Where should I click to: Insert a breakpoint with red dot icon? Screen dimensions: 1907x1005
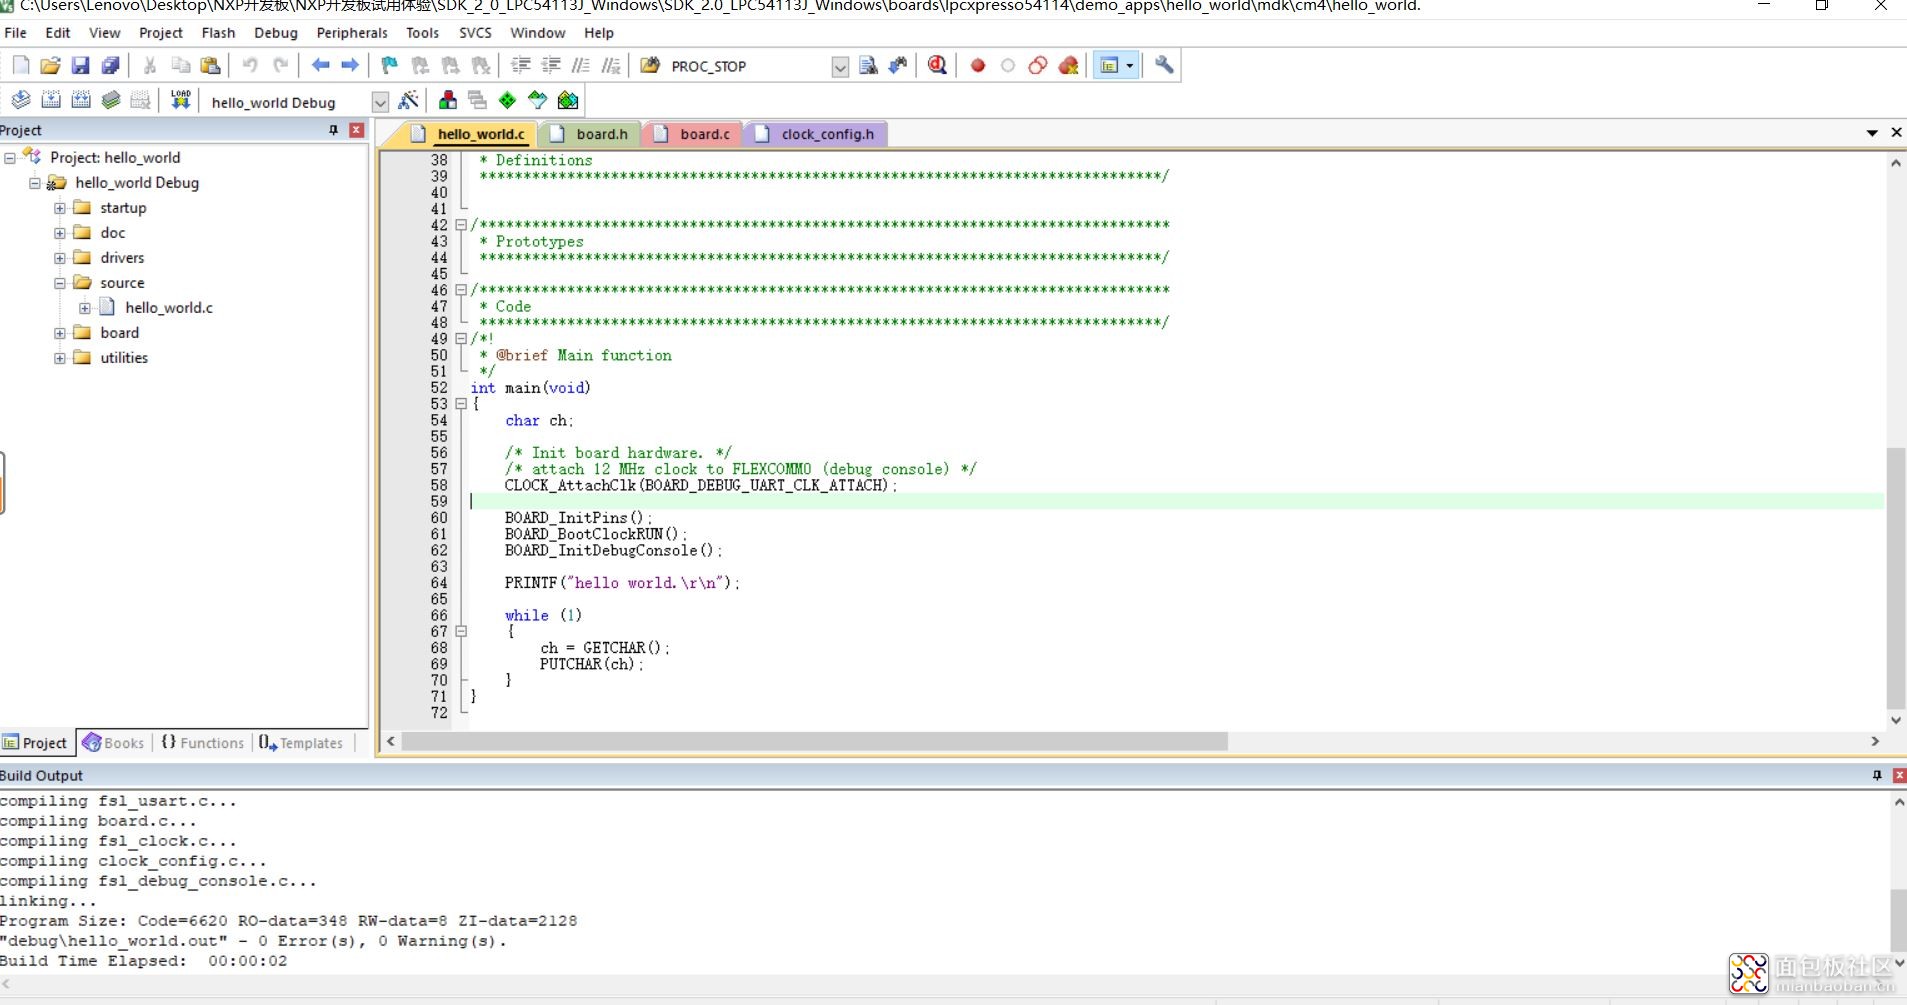[978, 66]
